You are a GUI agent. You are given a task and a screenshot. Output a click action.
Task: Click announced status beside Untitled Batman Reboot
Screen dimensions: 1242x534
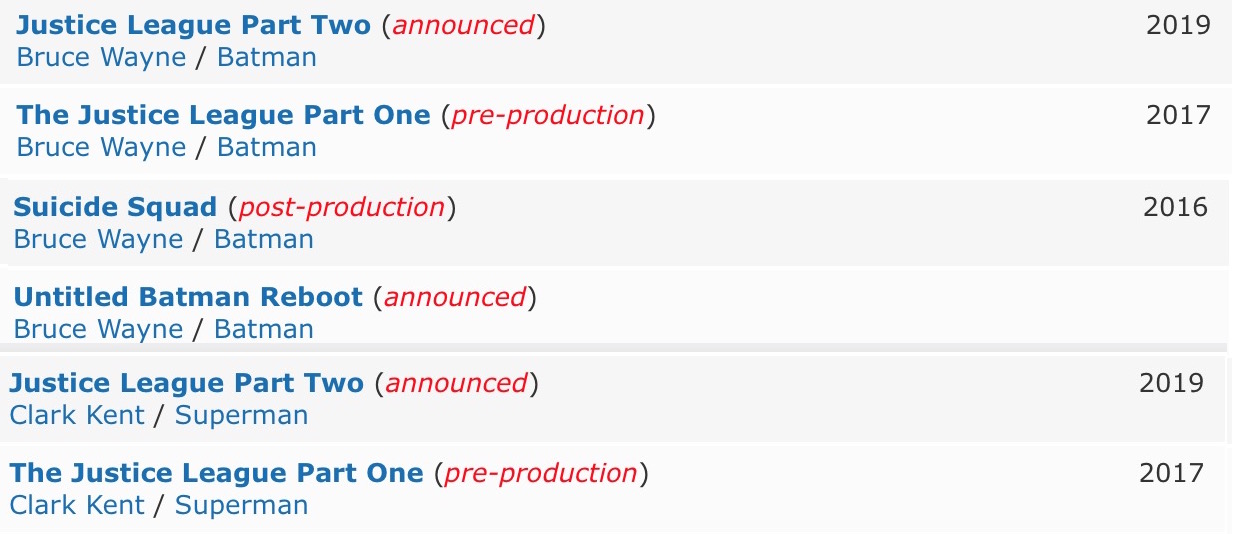click(455, 297)
